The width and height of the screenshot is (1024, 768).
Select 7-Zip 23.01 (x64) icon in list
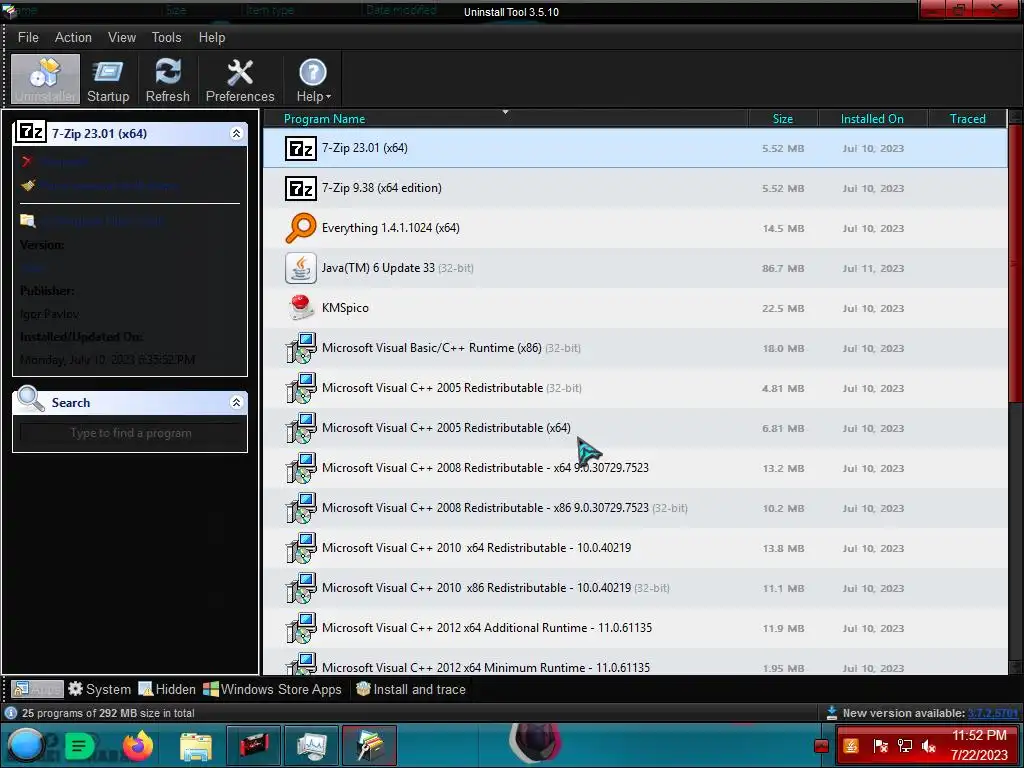(301, 148)
